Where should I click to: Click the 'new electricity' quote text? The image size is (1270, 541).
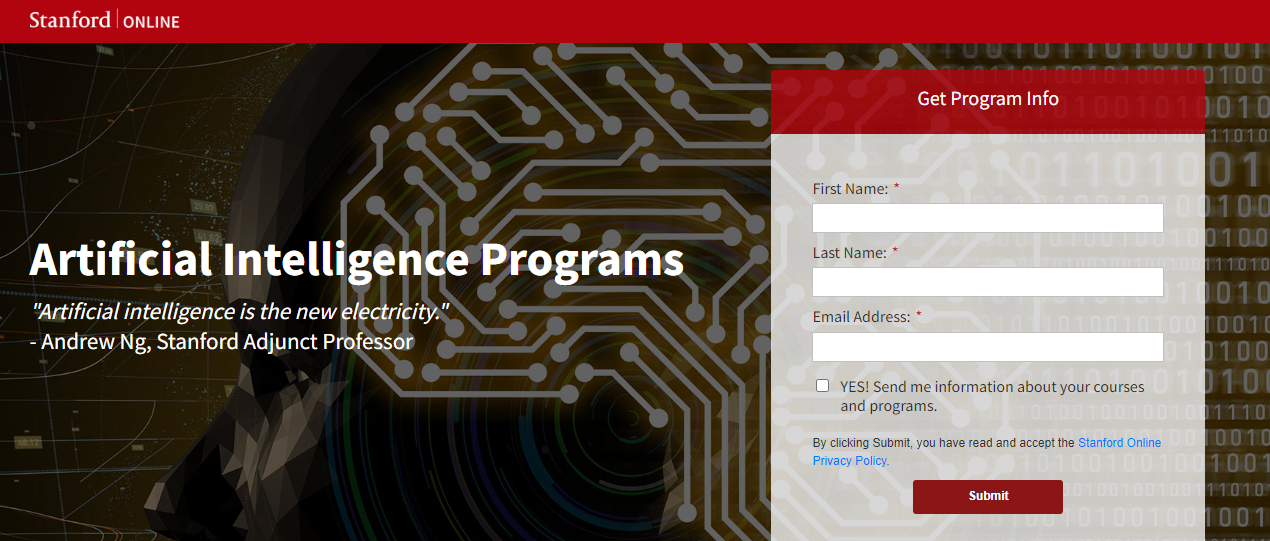click(x=240, y=311)
